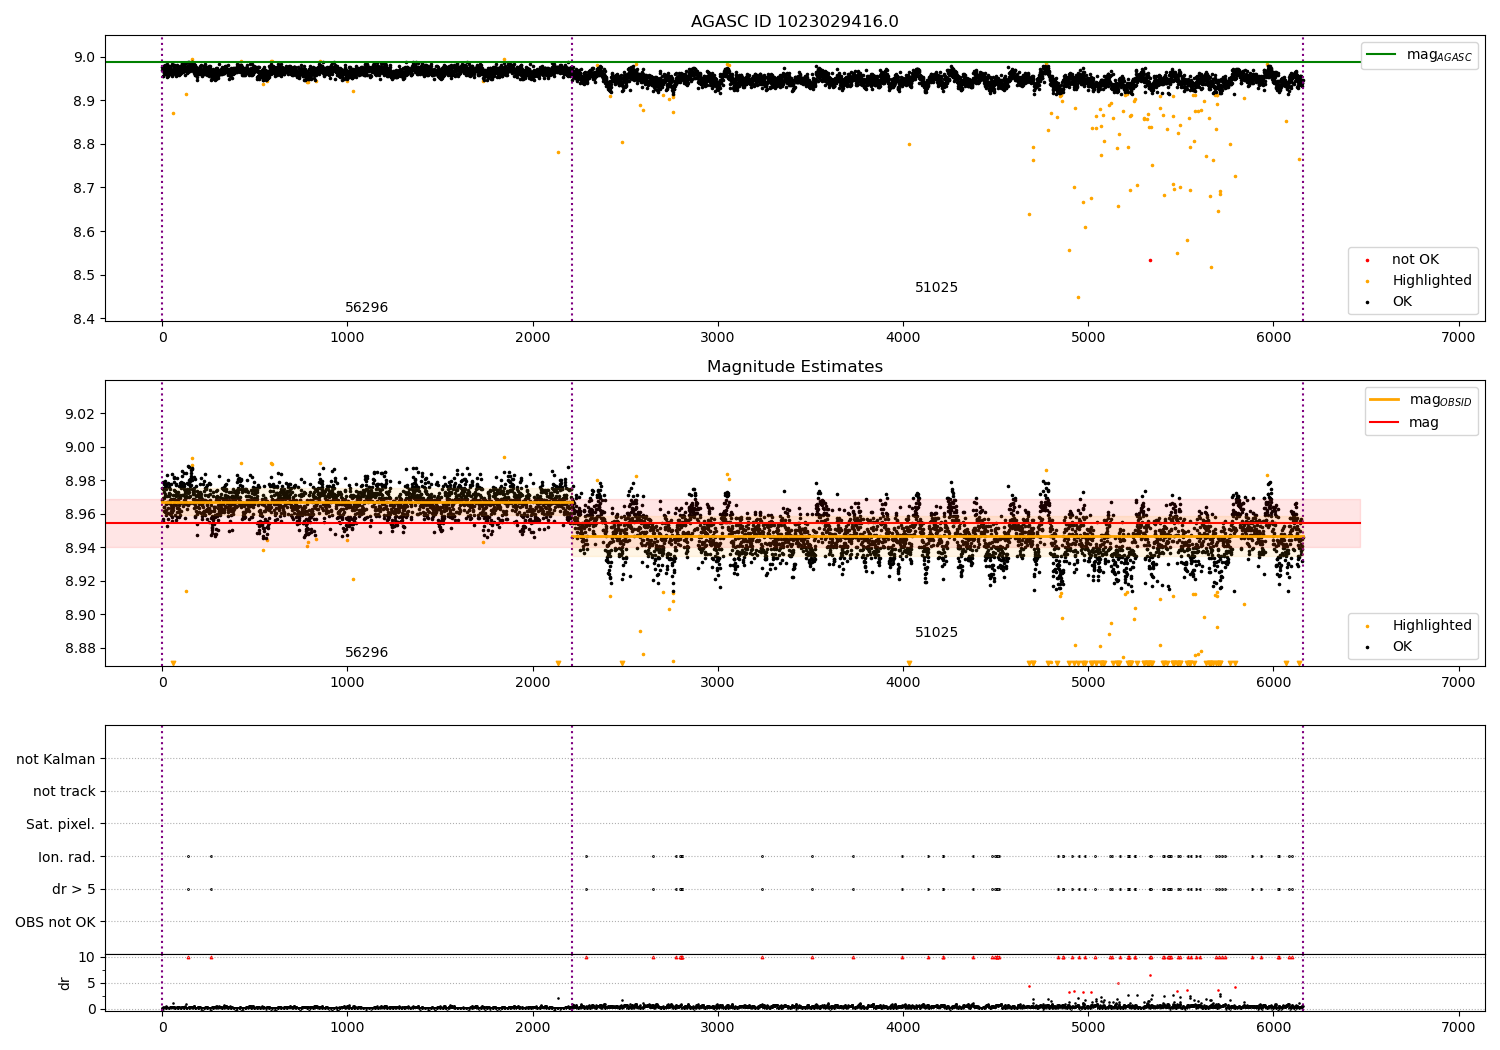Click the '9.02' y-axis tick label
The image size is (1500, 1050).
click(80, 414)
